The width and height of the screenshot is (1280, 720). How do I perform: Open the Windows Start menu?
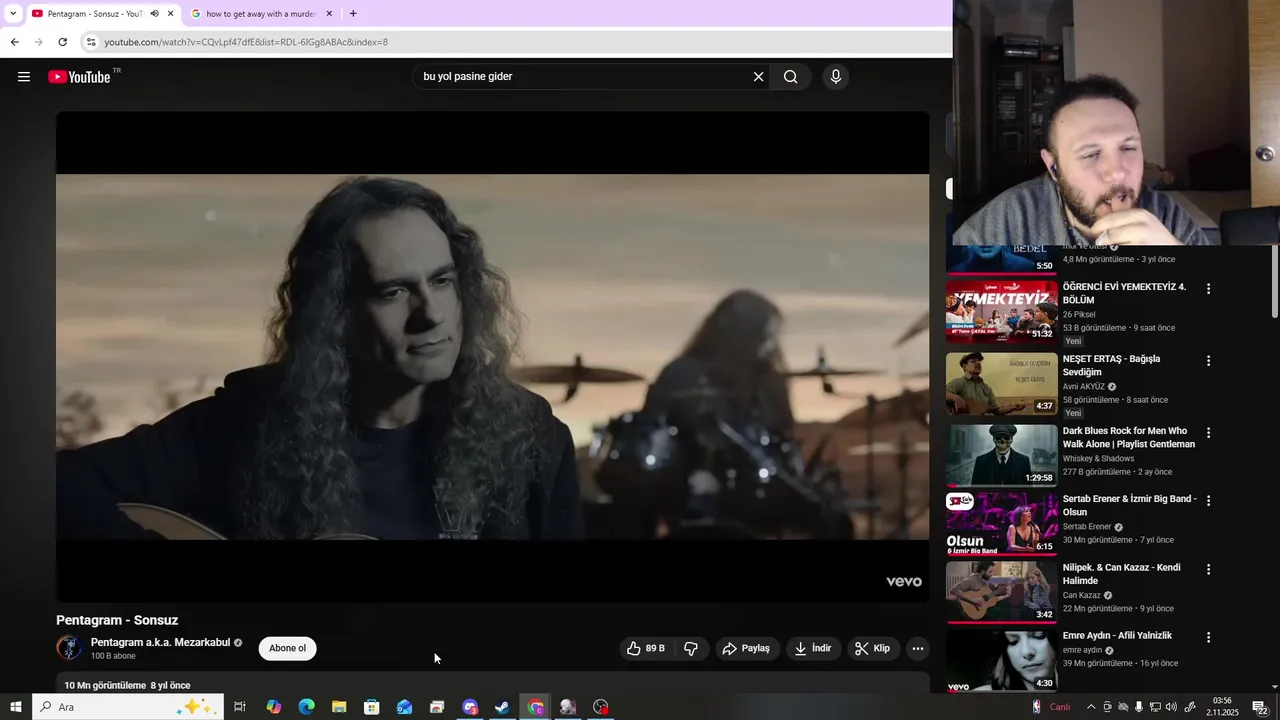[15, 707]
